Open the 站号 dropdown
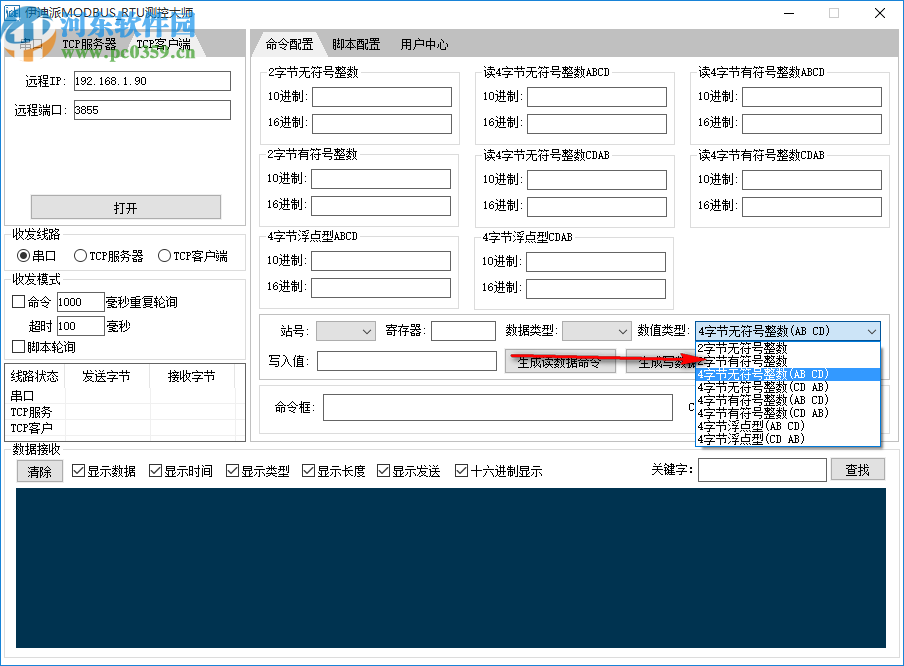This screenshot has height=666, width=904. coord(345,330)
